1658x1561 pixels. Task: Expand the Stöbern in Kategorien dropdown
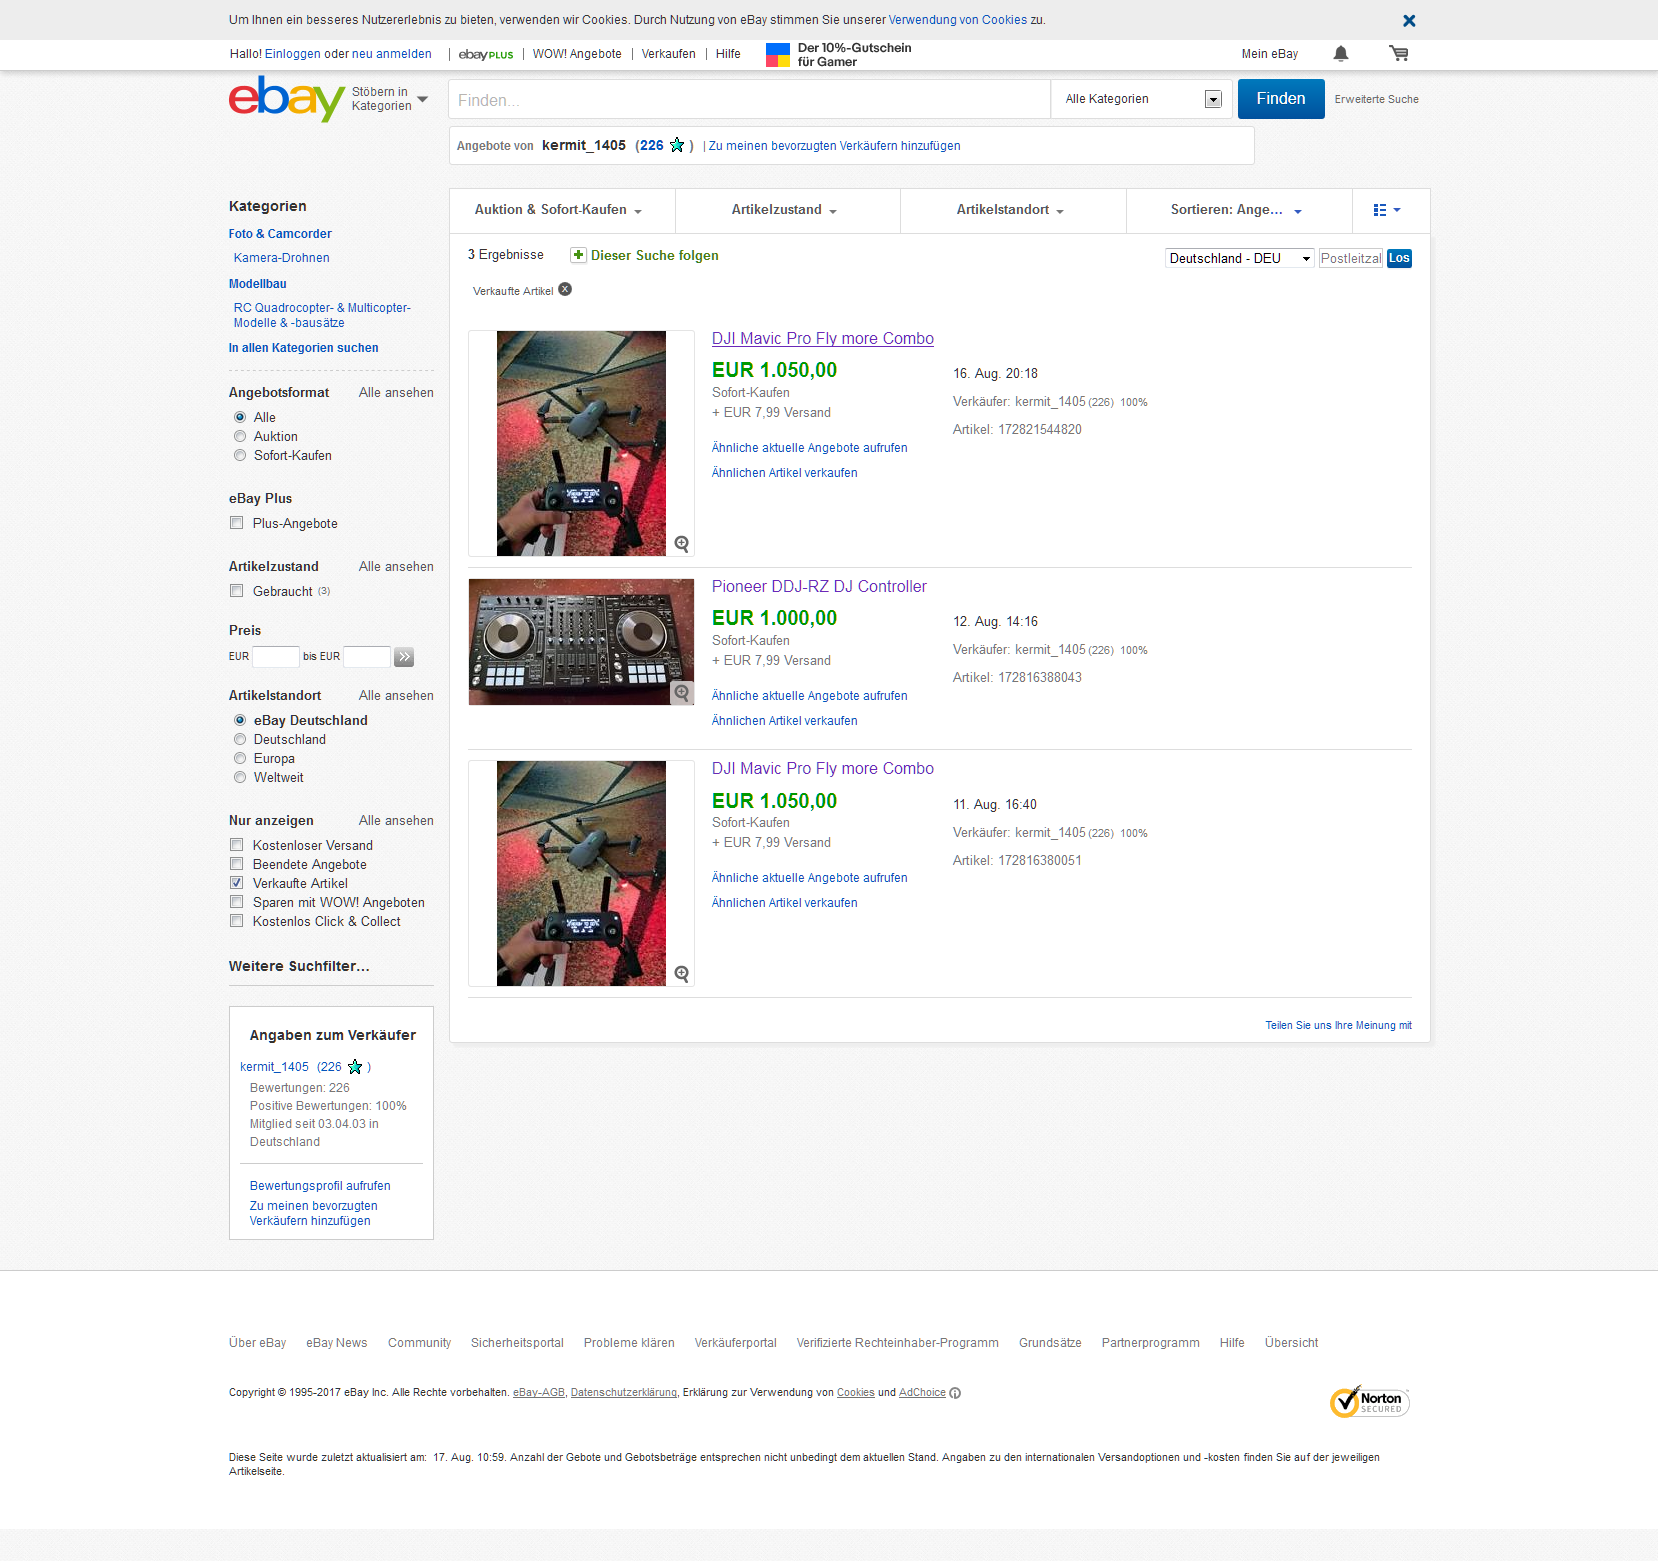point(390,99)
